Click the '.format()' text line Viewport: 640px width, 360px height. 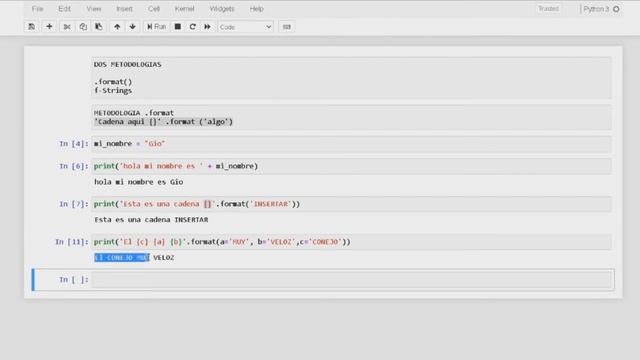click(113, 82)
